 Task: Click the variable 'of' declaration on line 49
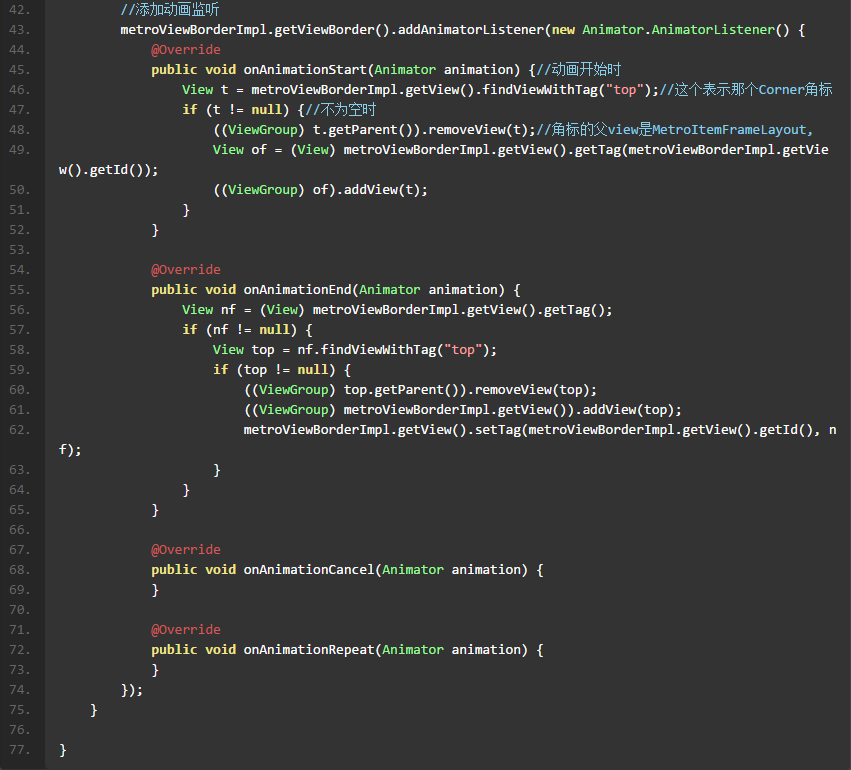coord(259,150)
